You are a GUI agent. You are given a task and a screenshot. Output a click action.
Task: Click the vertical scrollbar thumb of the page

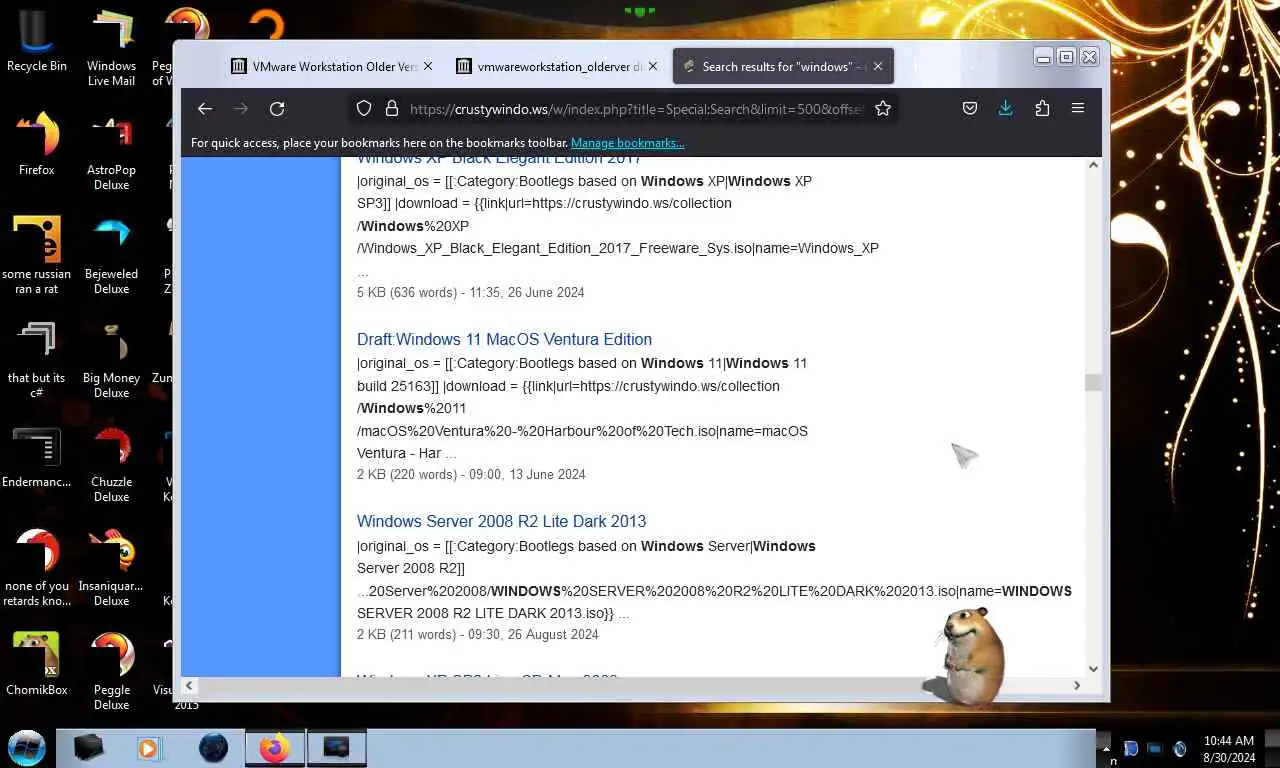[1093, 382]
